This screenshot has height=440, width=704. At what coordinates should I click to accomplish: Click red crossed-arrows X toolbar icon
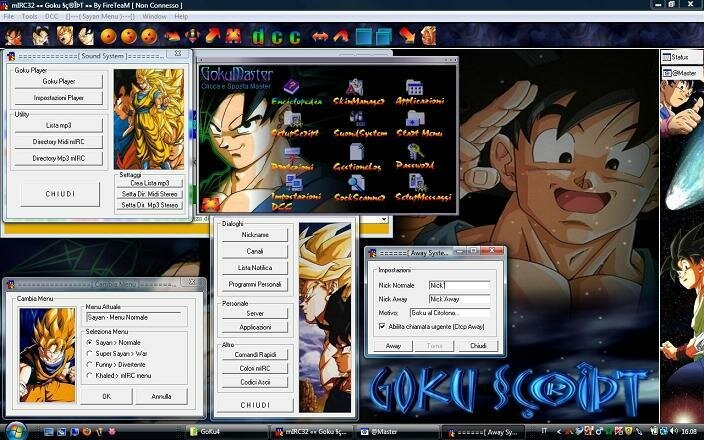click(233, 35)
